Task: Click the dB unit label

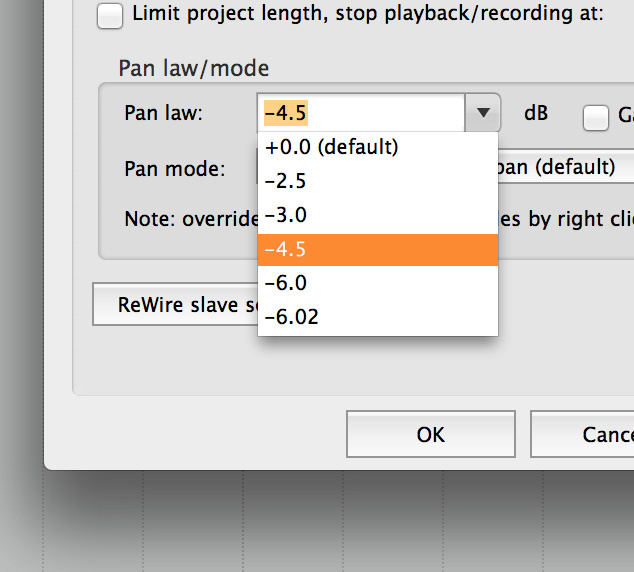Action: point(536,113)
